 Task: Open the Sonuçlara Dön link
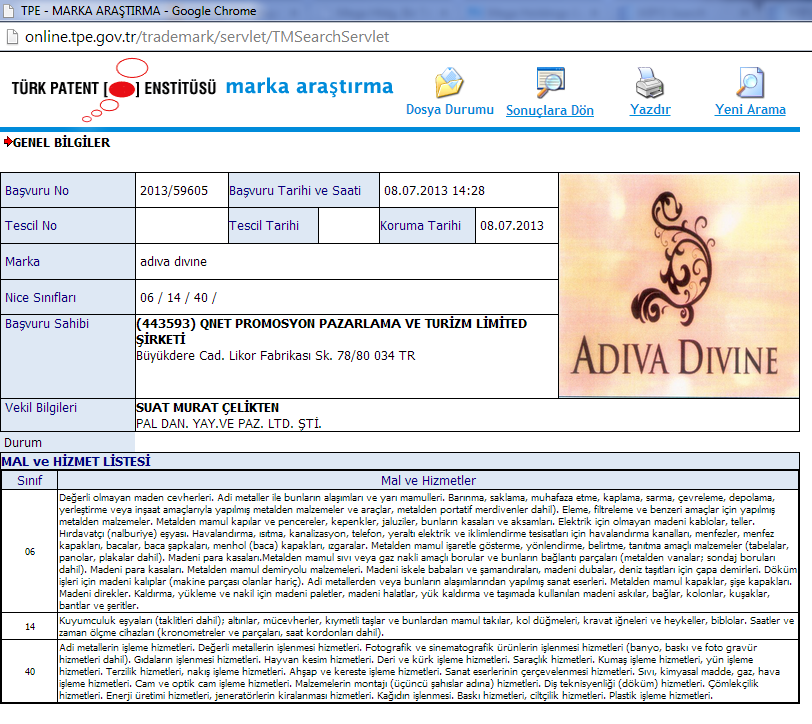[549, 110]
